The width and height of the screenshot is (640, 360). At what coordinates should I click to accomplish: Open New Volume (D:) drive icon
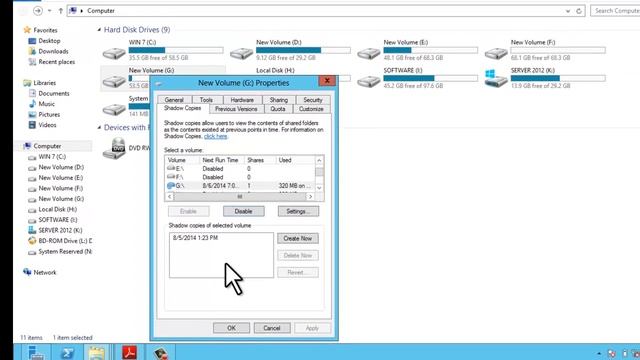tap(241, 53)
